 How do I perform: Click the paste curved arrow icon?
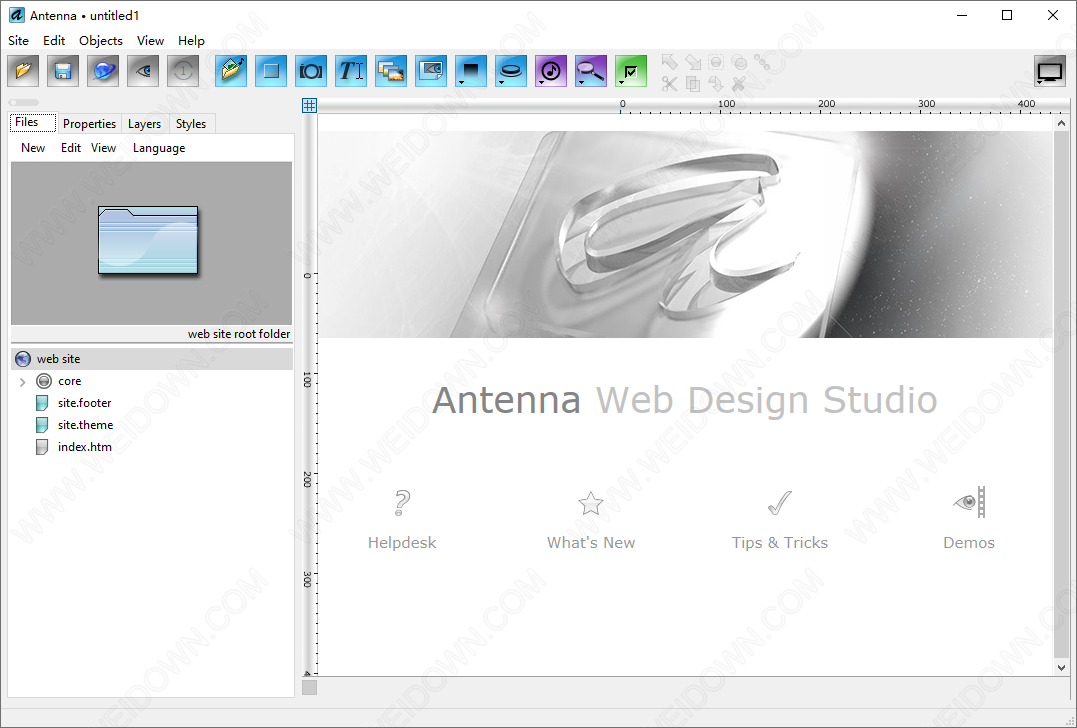pyautogui.click(x=716, y=84)
